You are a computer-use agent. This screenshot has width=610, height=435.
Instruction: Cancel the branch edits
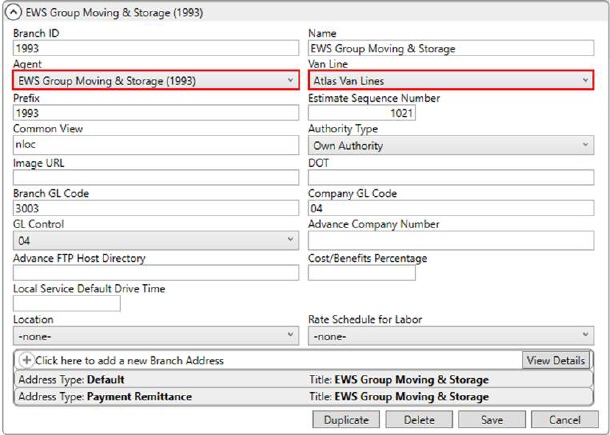[564, 420]
